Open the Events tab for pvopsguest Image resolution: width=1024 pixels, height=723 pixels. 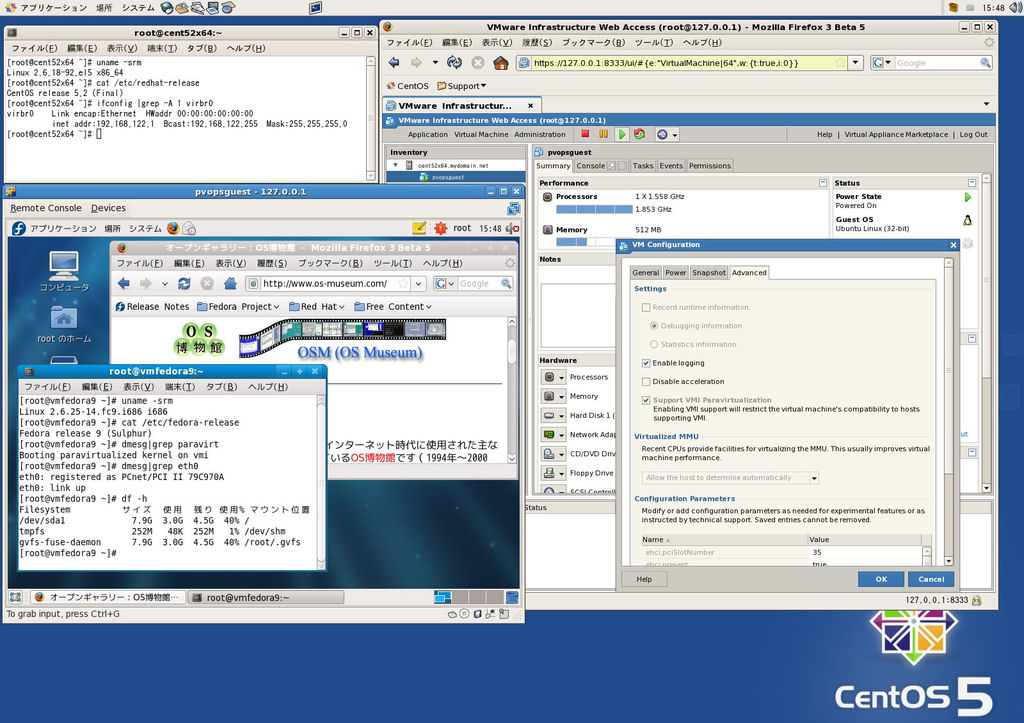pyautogui.click(x=671, y=166)
